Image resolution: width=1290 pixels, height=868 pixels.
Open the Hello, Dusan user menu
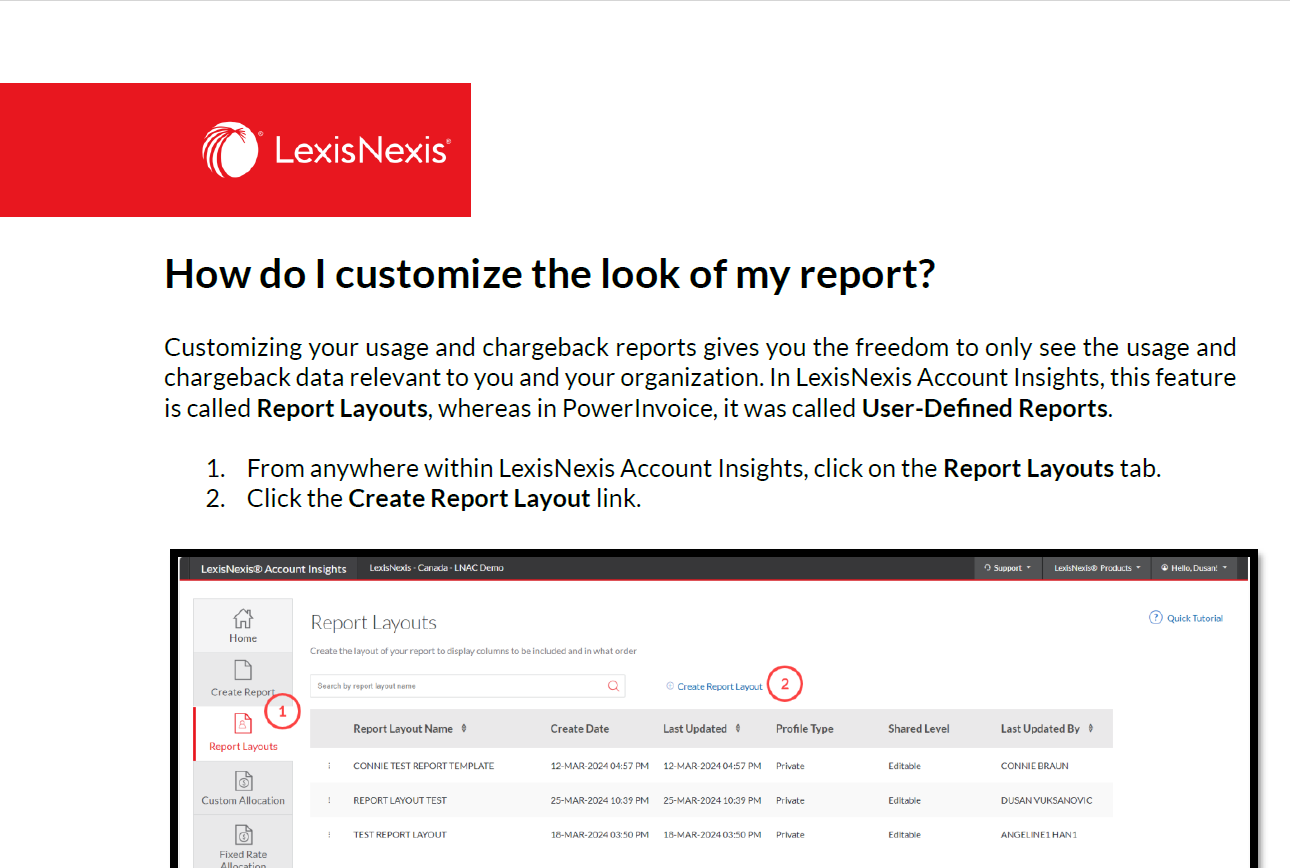[x=1193, y=568]
